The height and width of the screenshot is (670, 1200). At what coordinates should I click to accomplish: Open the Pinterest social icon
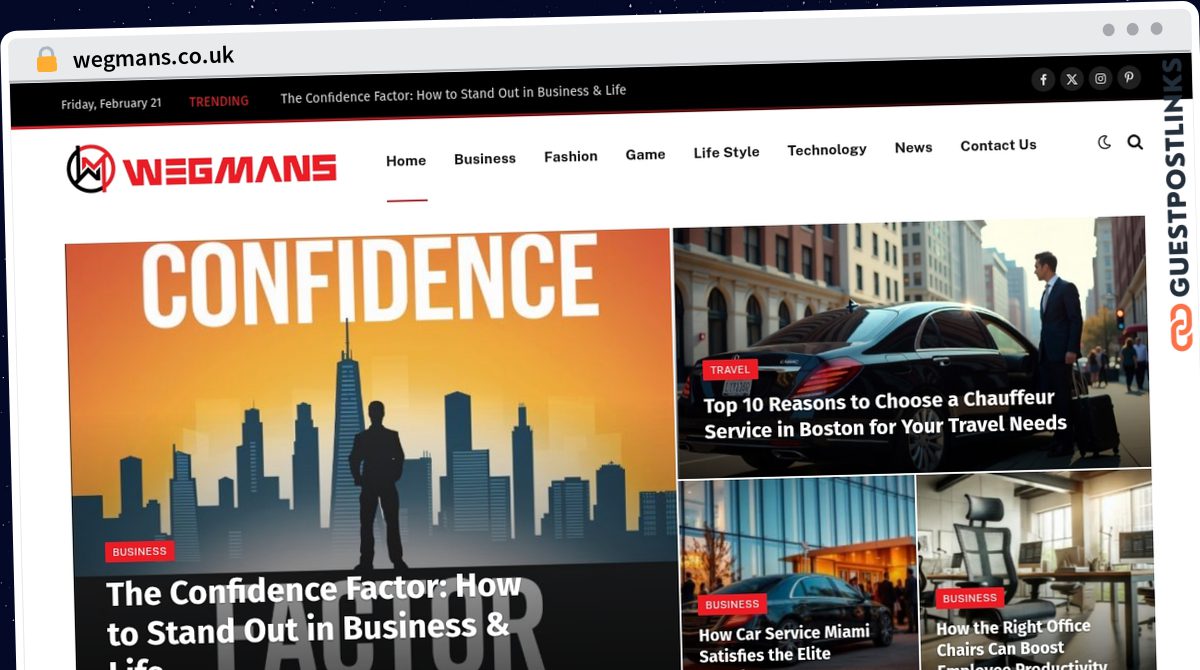pos(1129,77)
